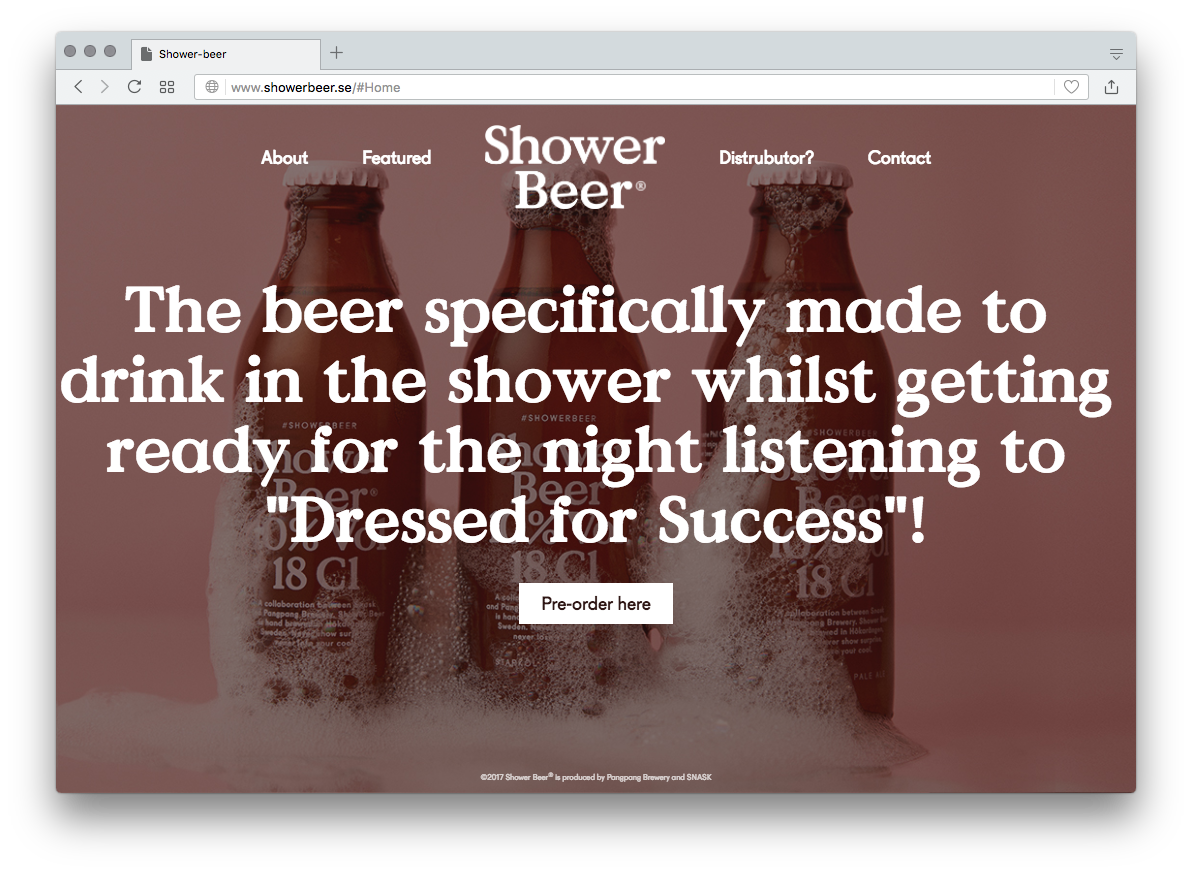Open the Distrubutor? navigation link
Image resolution: width=1192 pixels, height=873 pixels.
(766, 158)
